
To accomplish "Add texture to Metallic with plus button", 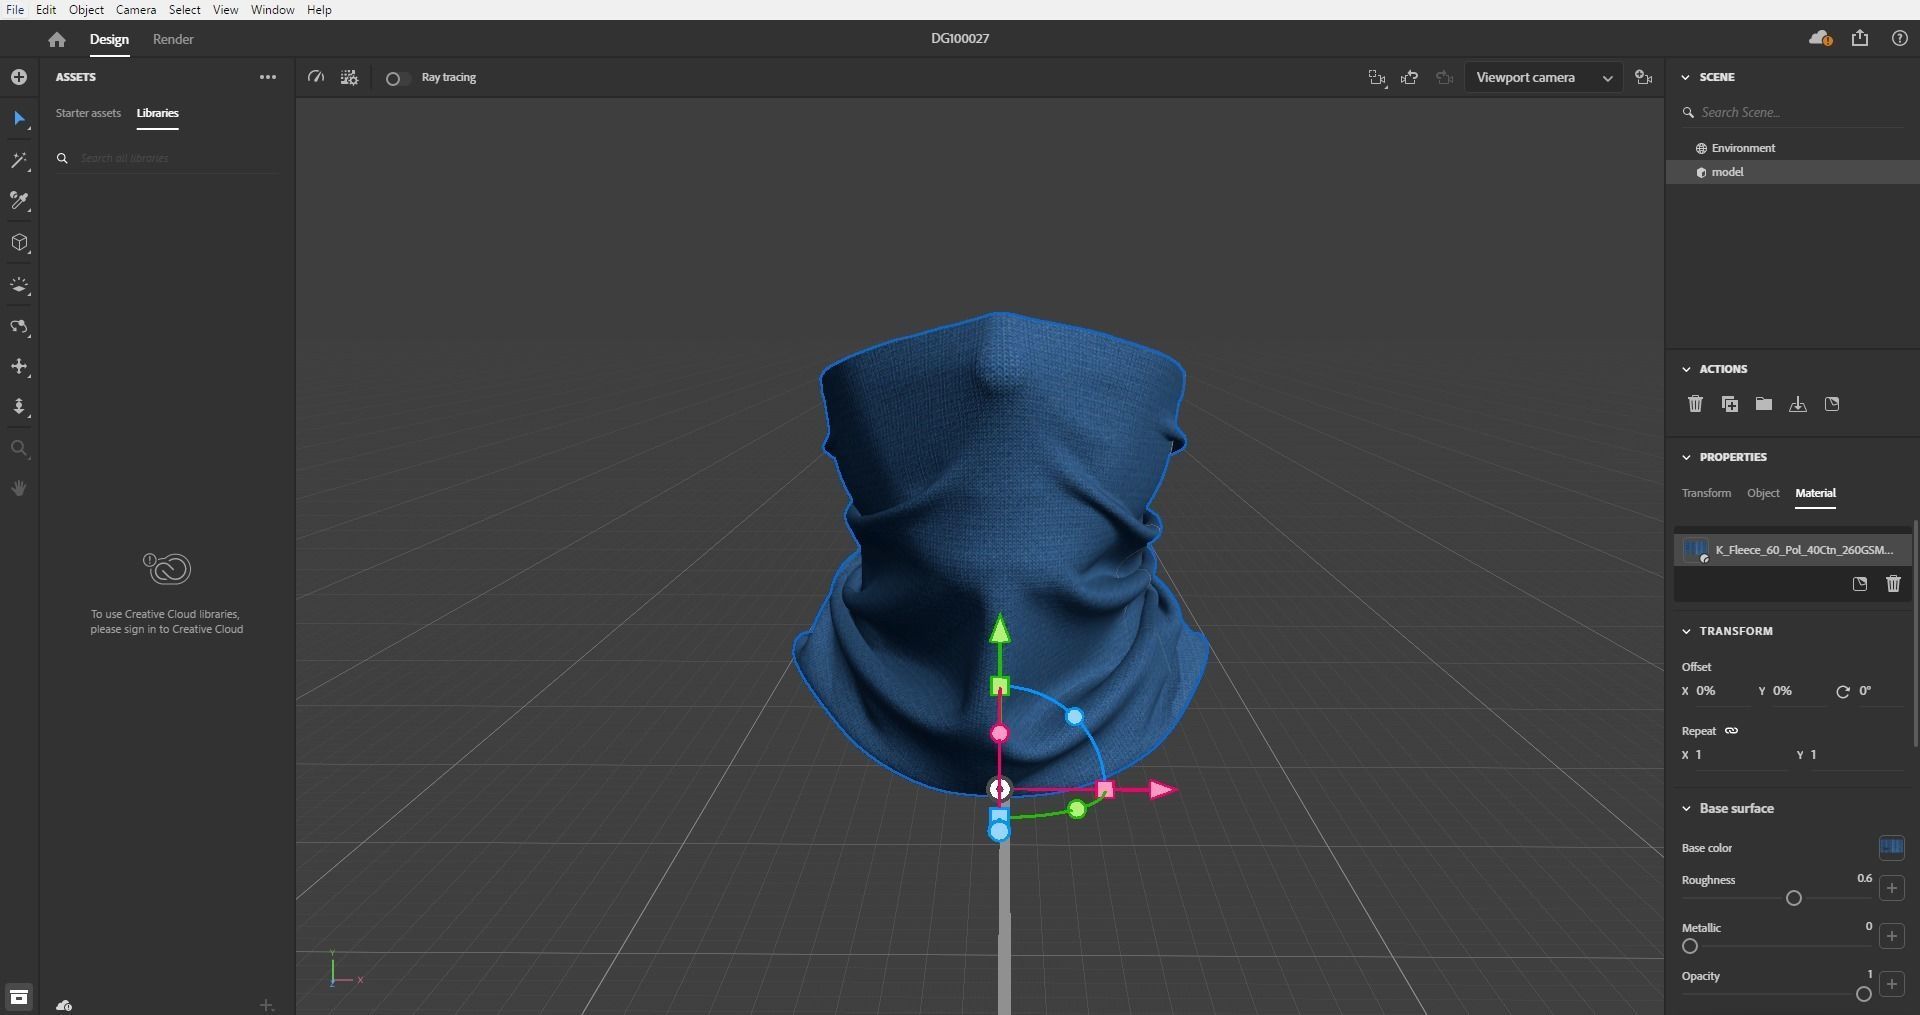I will pos(1892,936).
